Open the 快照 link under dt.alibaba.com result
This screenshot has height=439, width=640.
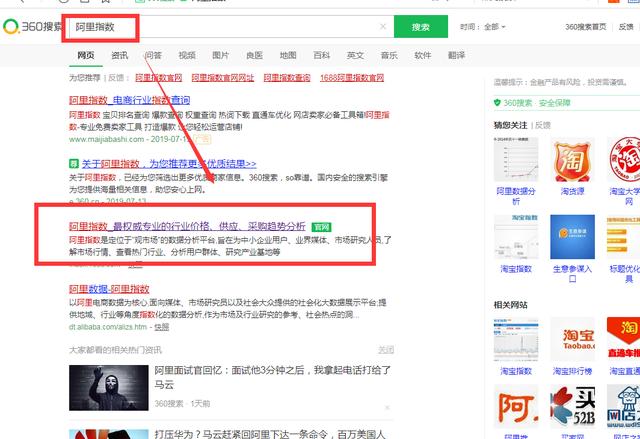coord(162,327)
